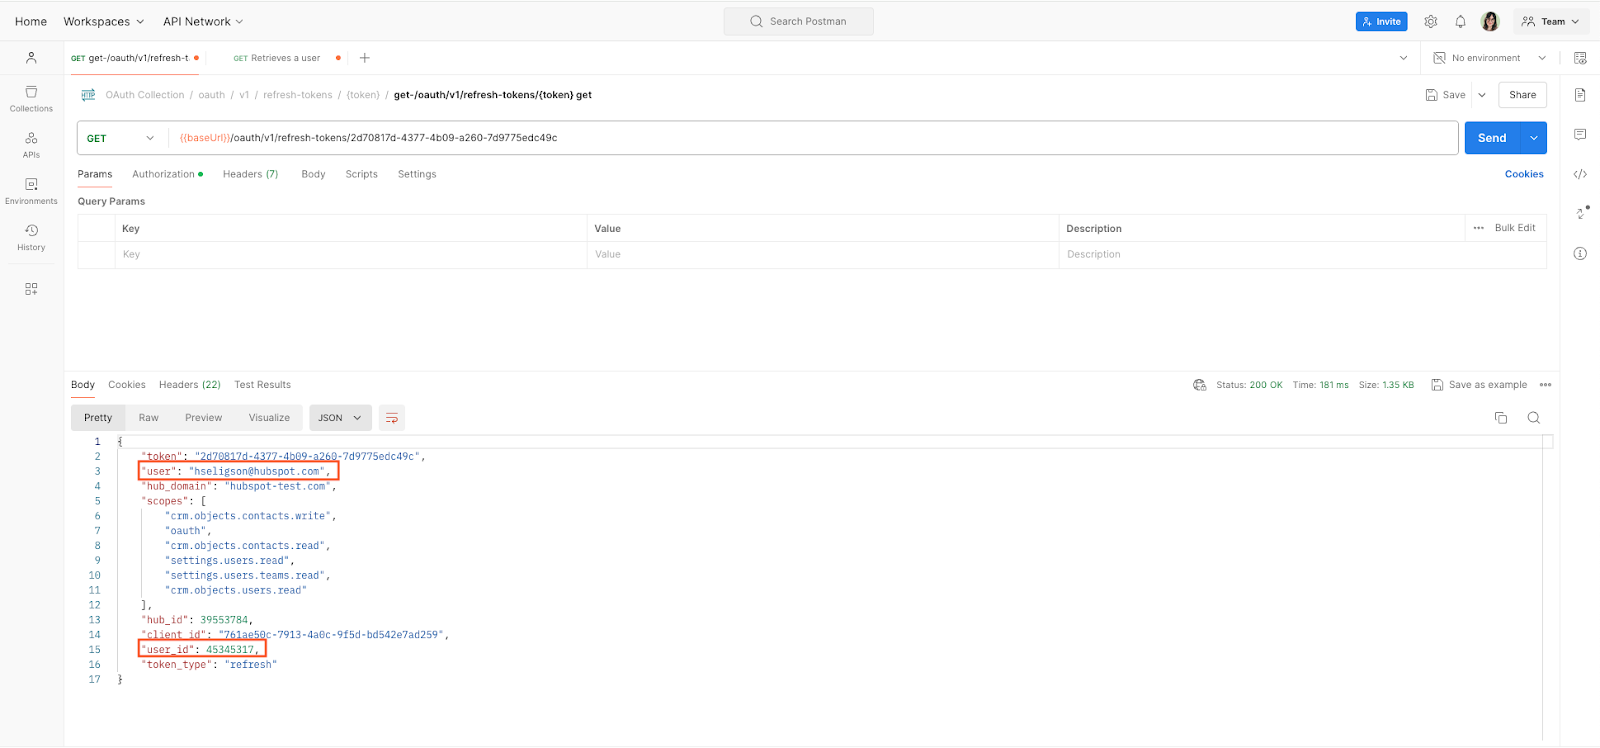Image resolution: width=1600 pixels, height=748 pixels.
Task: Toggle line wrap in response
Action: [x=392, y=418]
